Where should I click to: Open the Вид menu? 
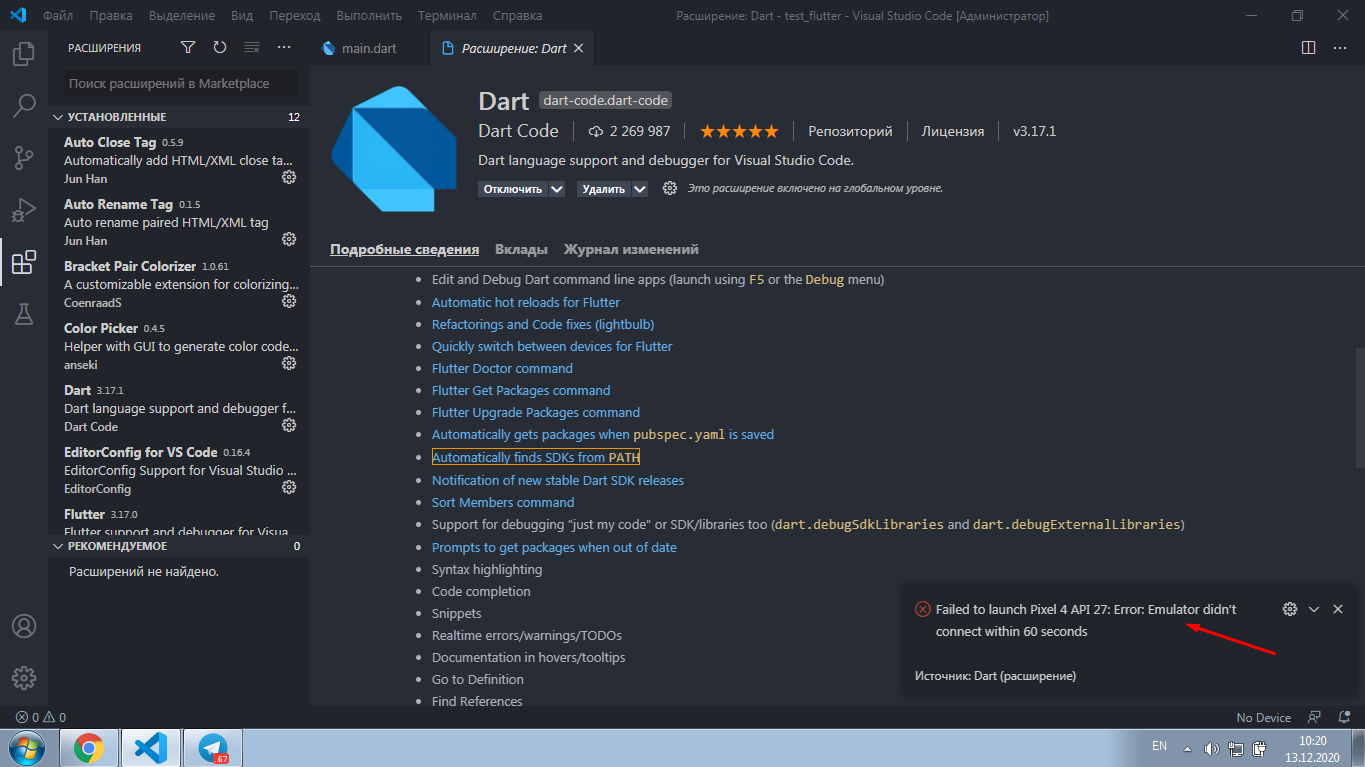tap(241, 15)
